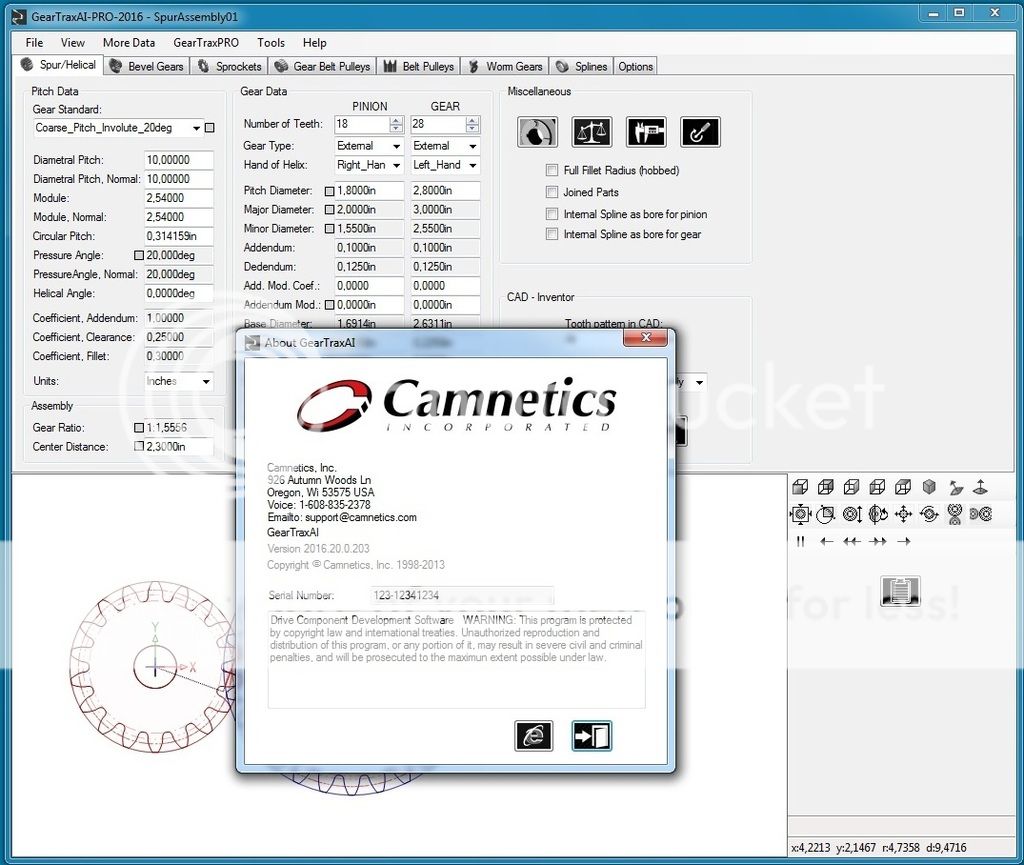Screen dimensions: 1024x865
Task: Click the Internet Explorer icon in About dialog
Action: coord(533,736)
